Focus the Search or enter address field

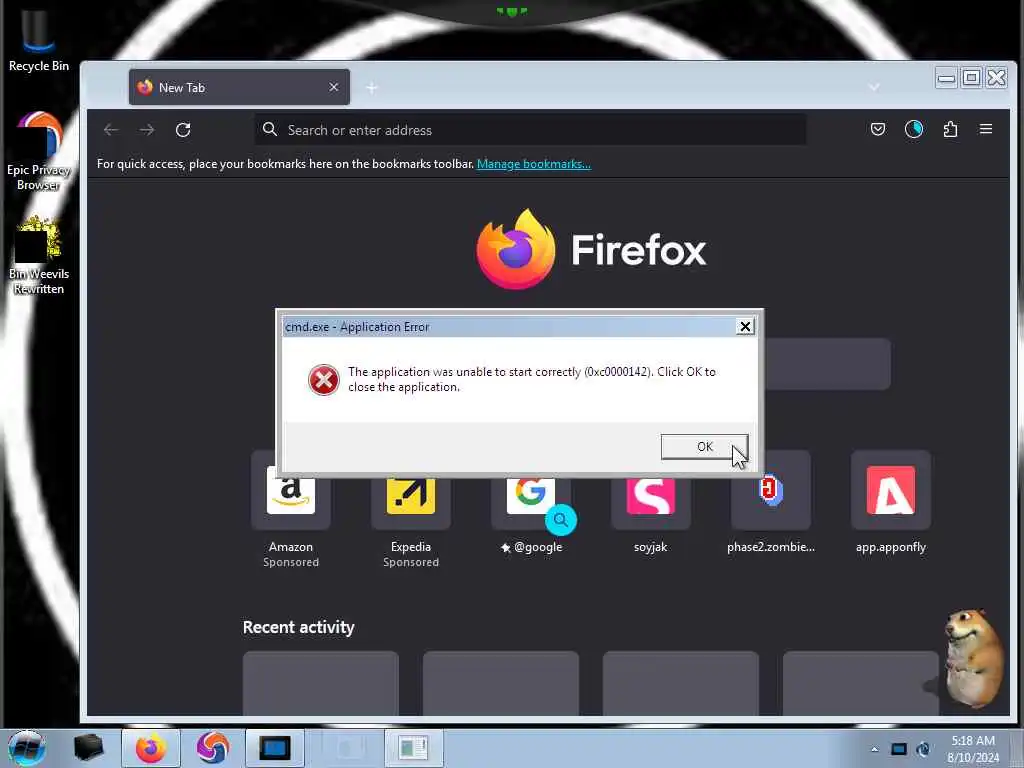pyautogui.click(x=530, y=130)
